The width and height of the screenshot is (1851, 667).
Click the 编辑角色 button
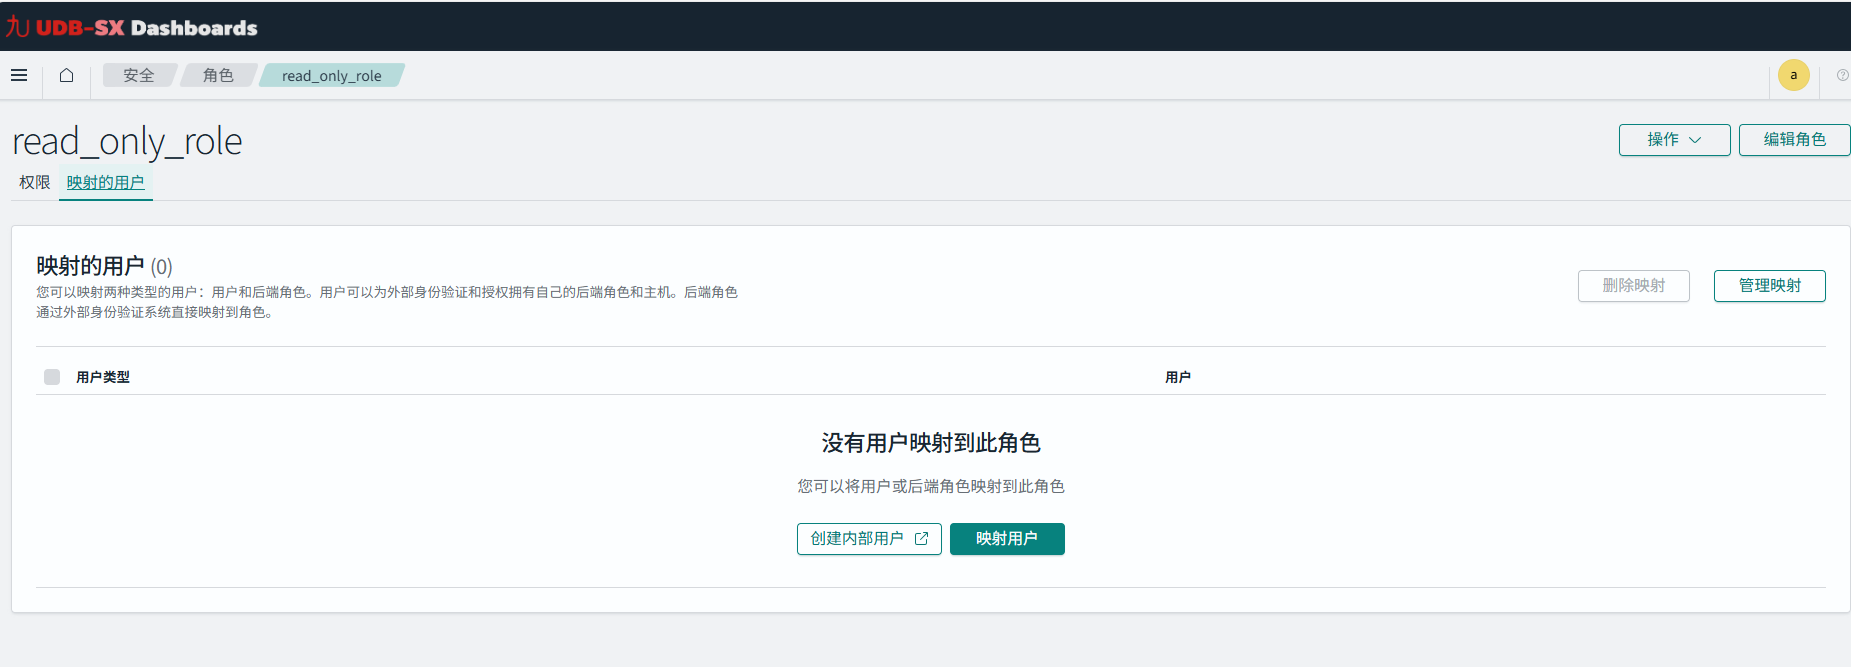1794,140
